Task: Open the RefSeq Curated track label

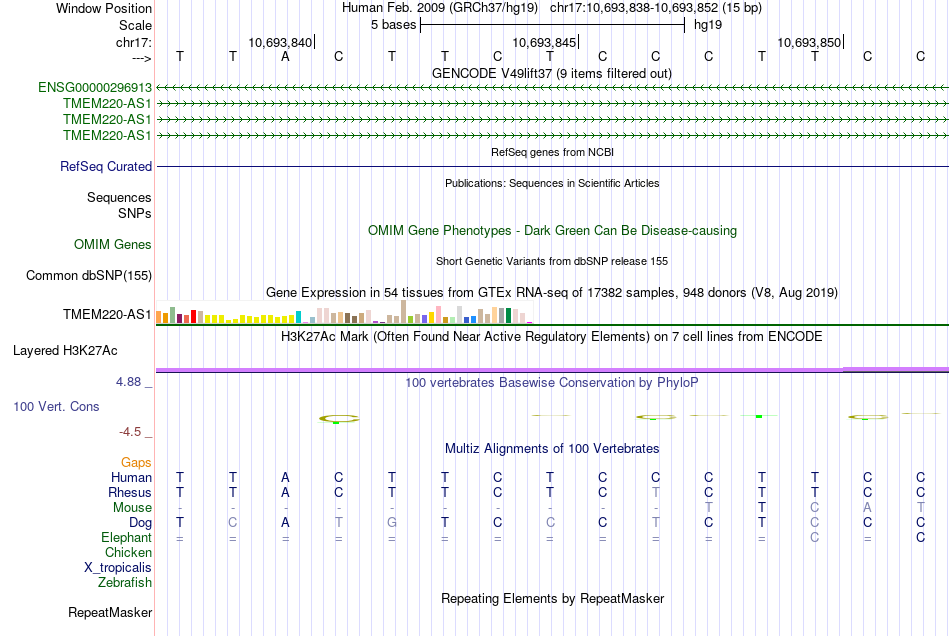Action: [105, 167]
